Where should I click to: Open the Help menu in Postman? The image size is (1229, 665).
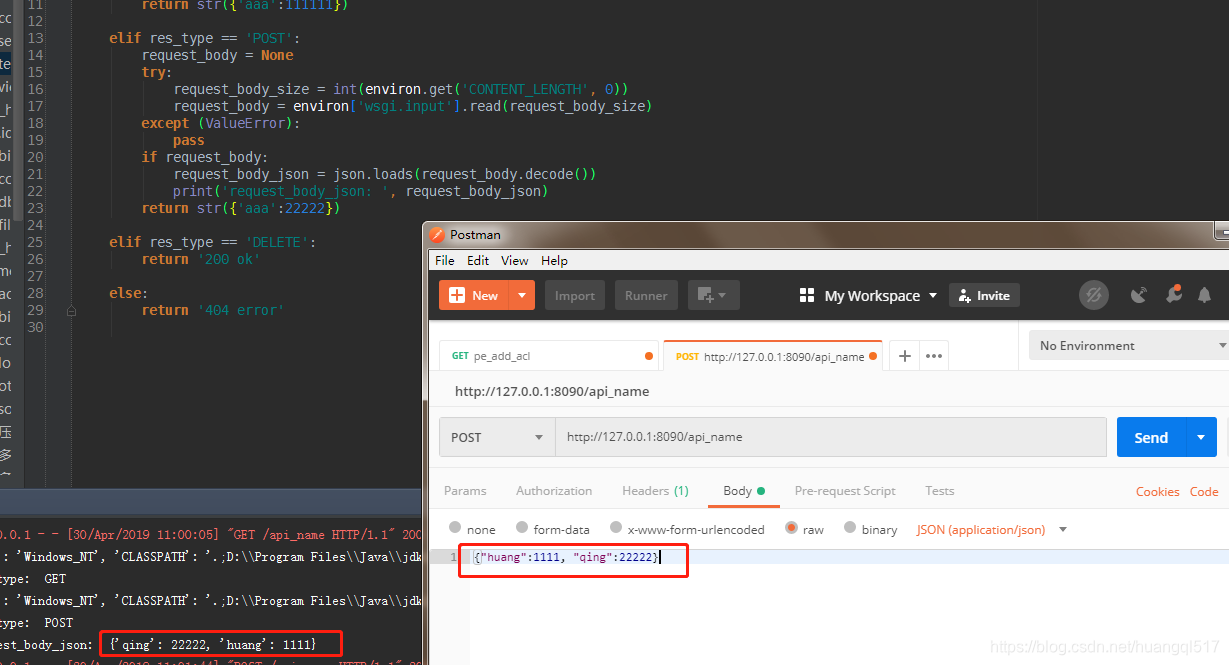coord(554,260)
